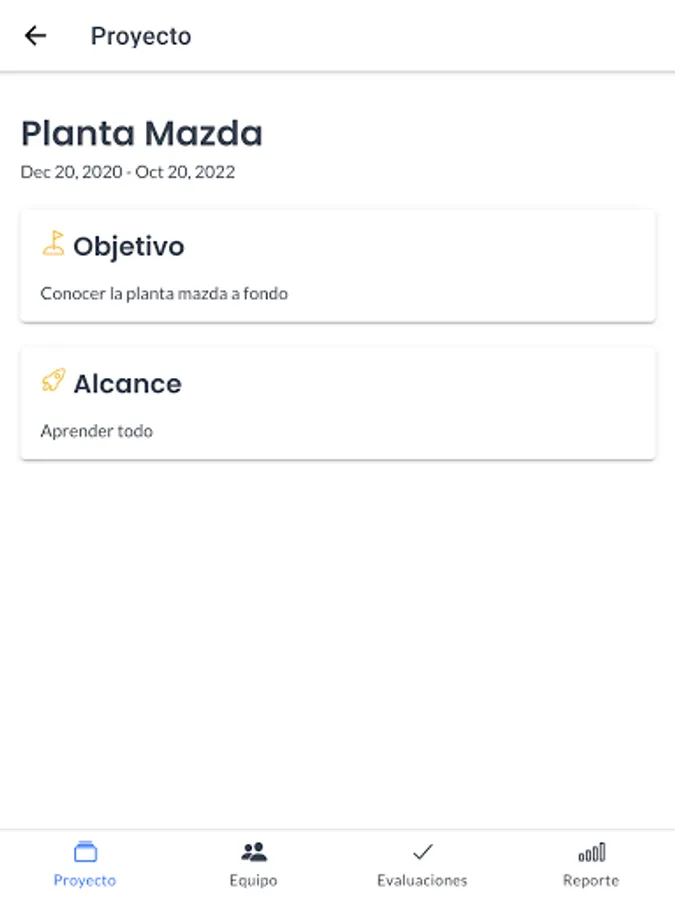Click the Planta Mazda project title
The image size is (675, 900).
(141, 133)
